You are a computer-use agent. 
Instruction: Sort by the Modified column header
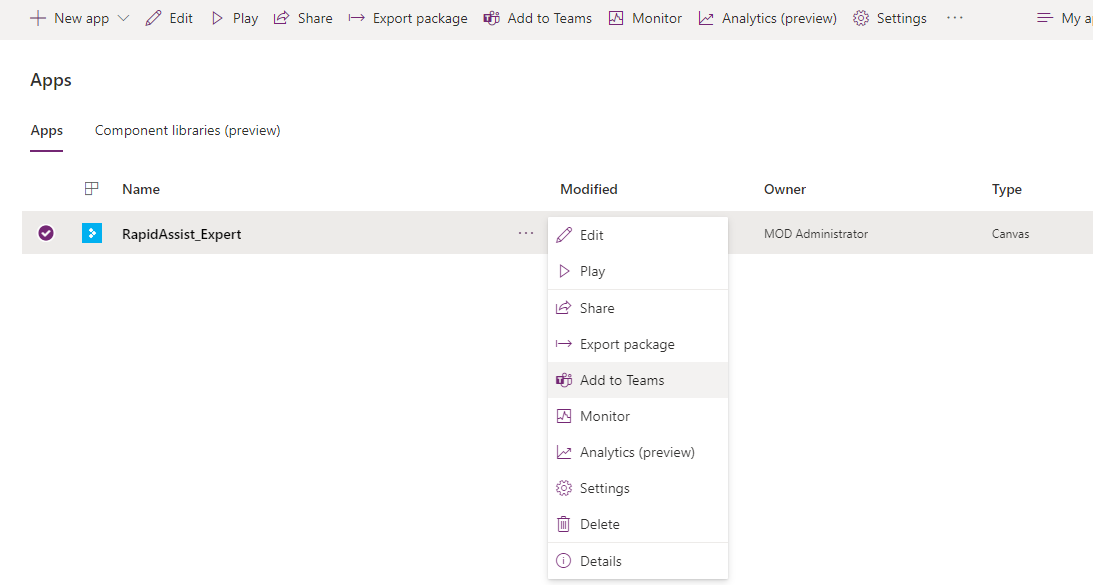[588, 189]
